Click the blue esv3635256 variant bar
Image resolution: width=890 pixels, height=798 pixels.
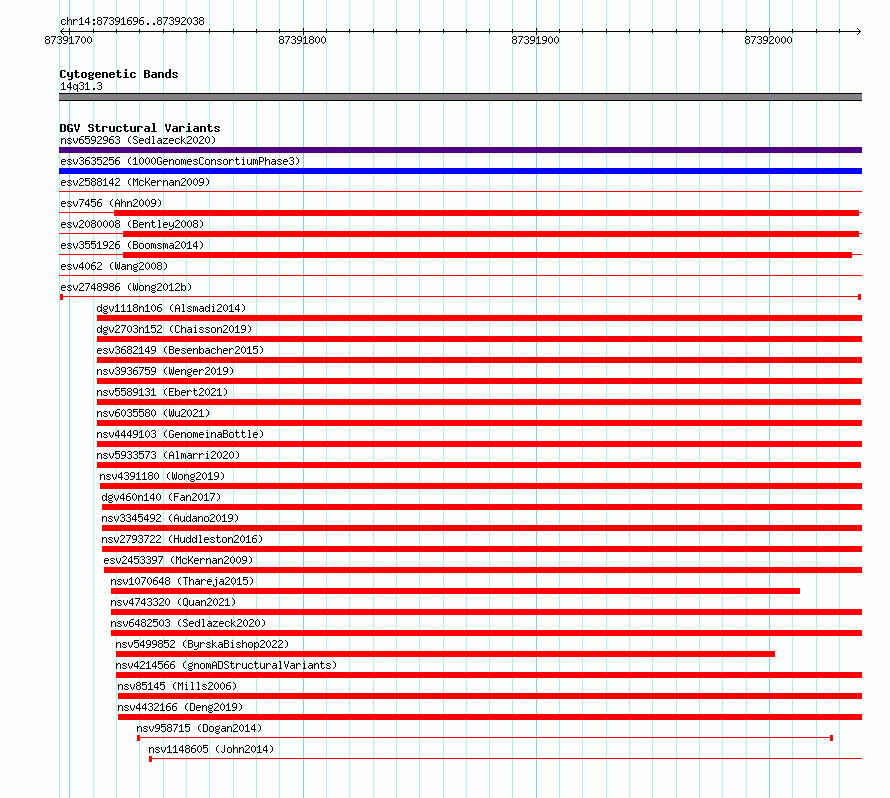tap(460, 171)
